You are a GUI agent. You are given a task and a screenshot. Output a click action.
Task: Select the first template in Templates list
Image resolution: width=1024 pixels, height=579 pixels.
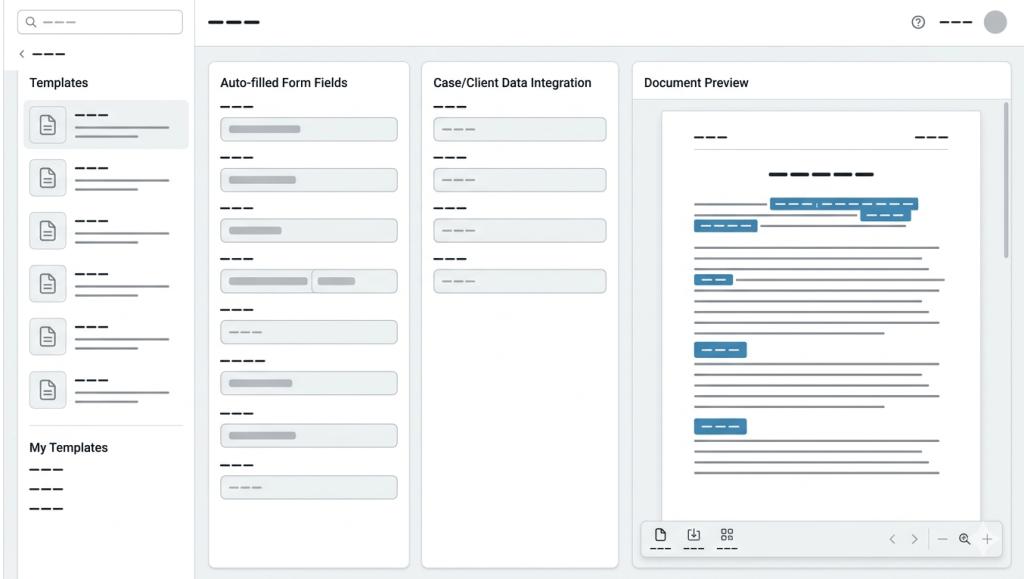pyautogui.click(x=106, y=125)
